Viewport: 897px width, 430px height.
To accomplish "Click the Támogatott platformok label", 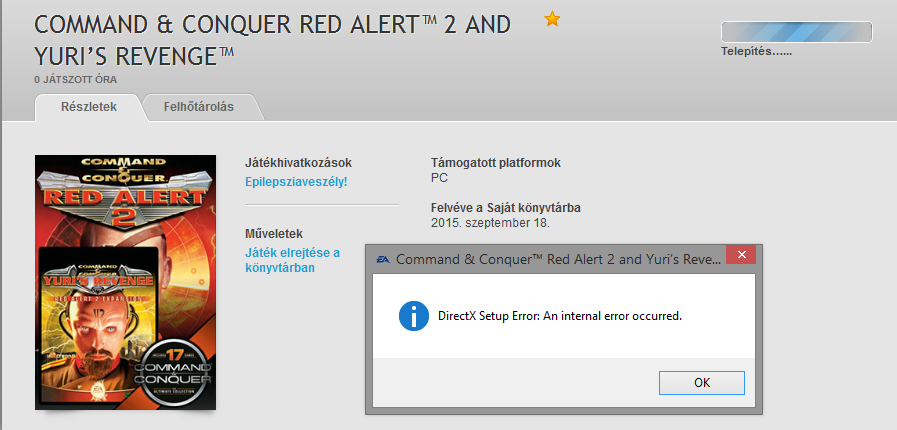I will (x=496, y=163).
